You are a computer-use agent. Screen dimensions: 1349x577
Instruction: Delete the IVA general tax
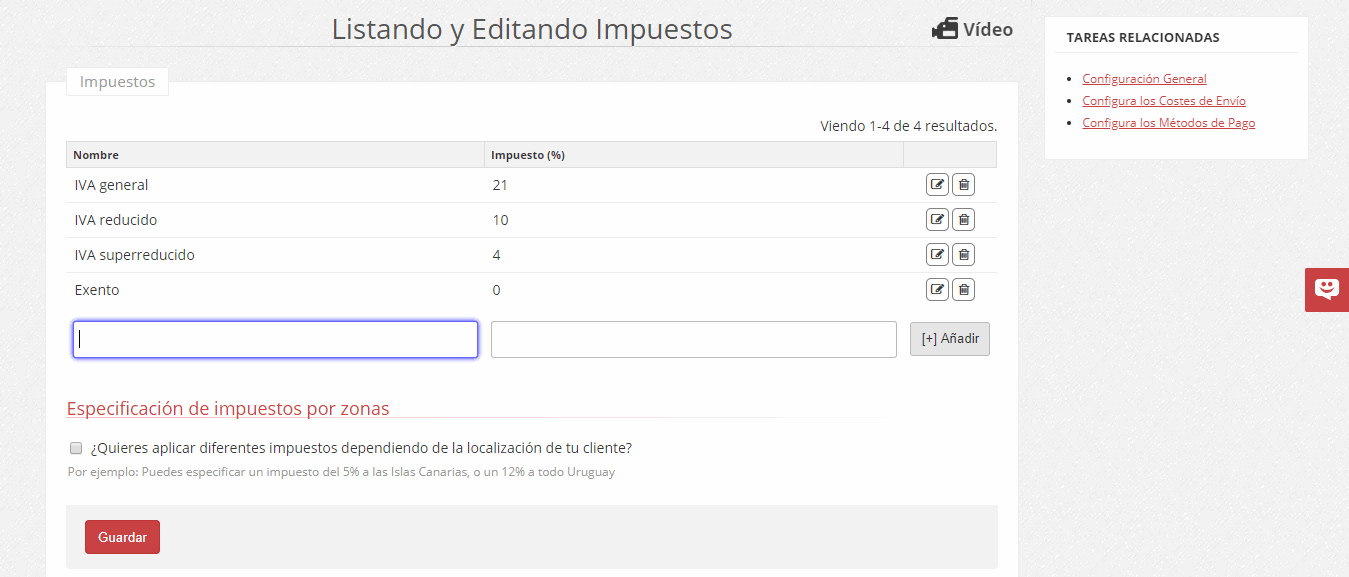tap(963, 184)
